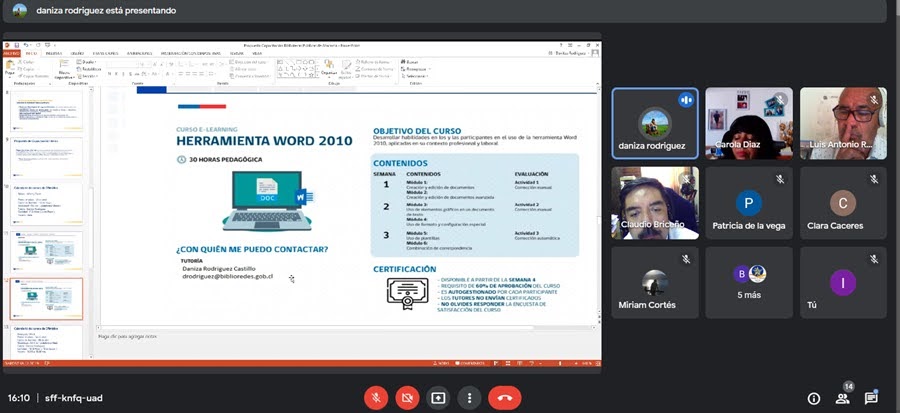900x413 pixels.
Task: Click the present screen button
Action: tap(438, 397)
